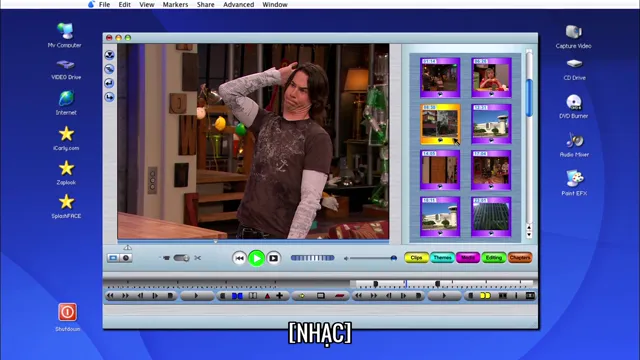Screen dimensions: 640x360
Task: Click the rectangle frame icon near the star
Action: point(321,296)
